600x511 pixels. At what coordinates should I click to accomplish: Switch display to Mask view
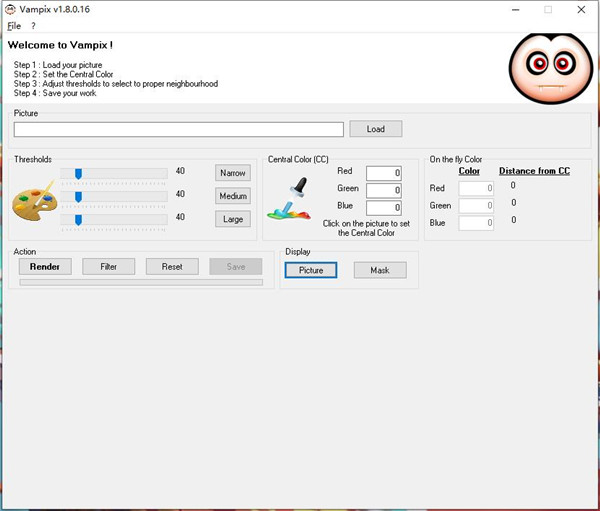point(380,270)
